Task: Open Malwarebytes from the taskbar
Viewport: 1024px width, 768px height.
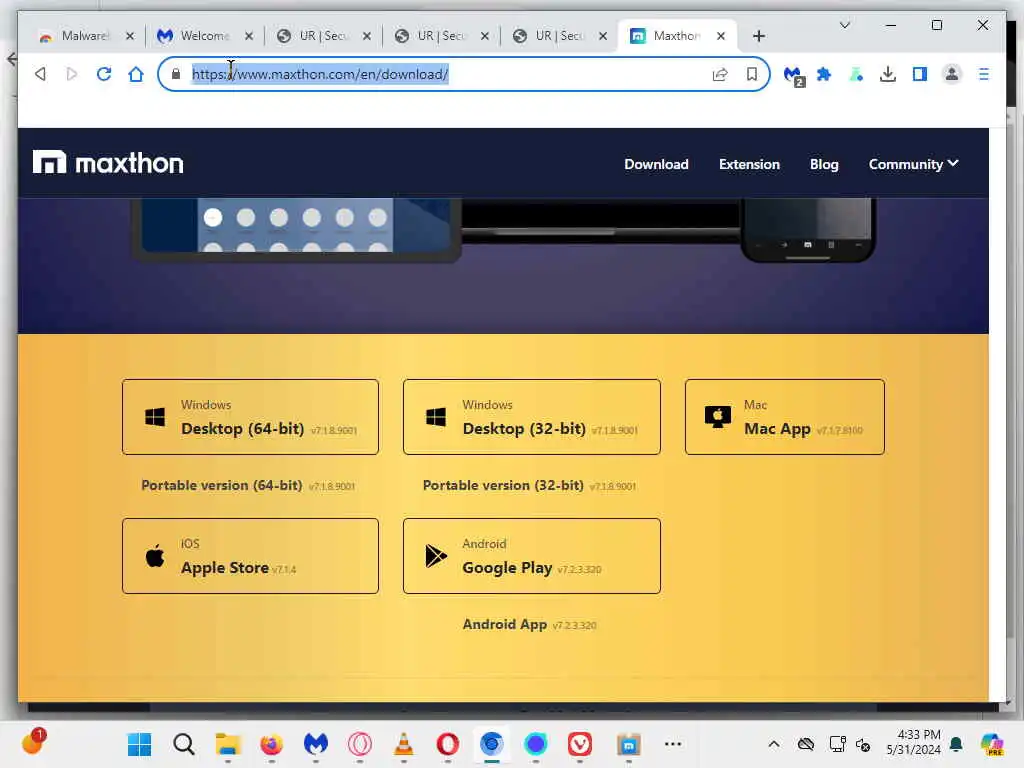Action: [315, 744]
